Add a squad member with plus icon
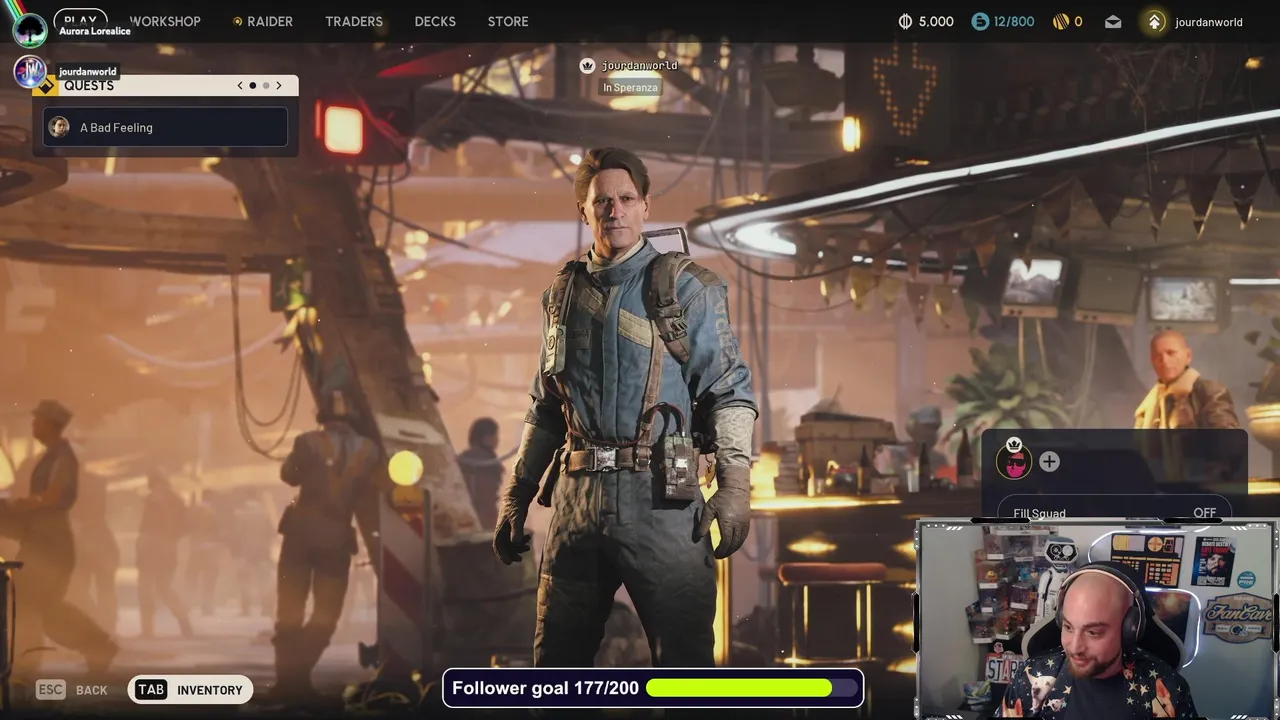 pyautogui.click(x=1049, y=461)
